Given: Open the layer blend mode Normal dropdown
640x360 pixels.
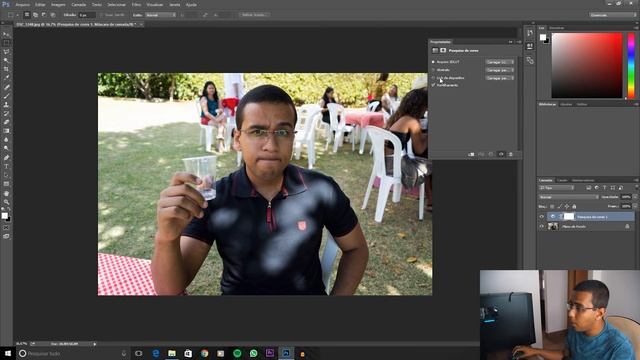Looking at the screenshot, I should click(569, 197).
